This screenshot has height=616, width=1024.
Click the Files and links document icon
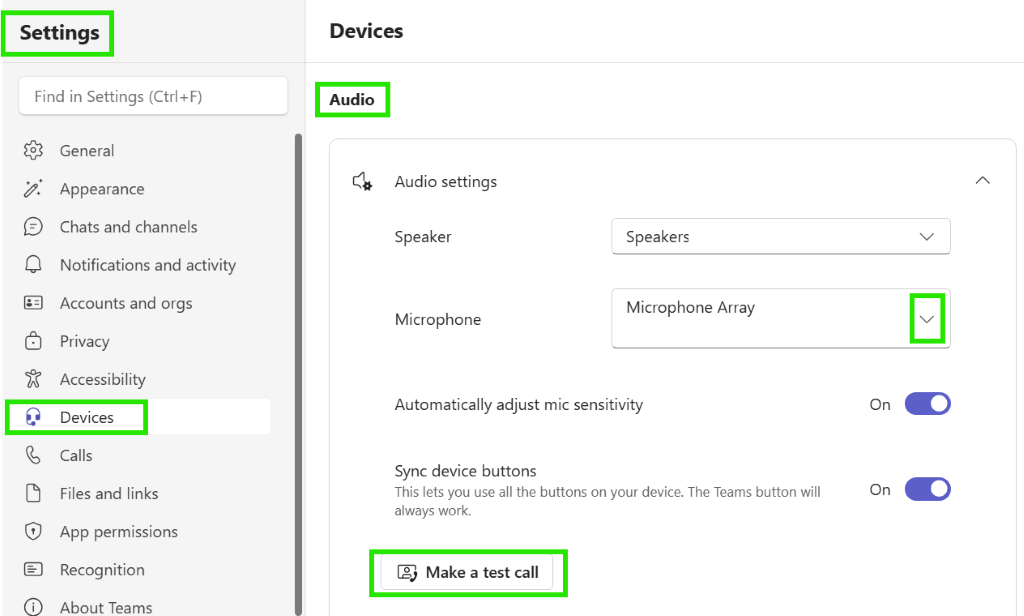[x=33, y=493]
